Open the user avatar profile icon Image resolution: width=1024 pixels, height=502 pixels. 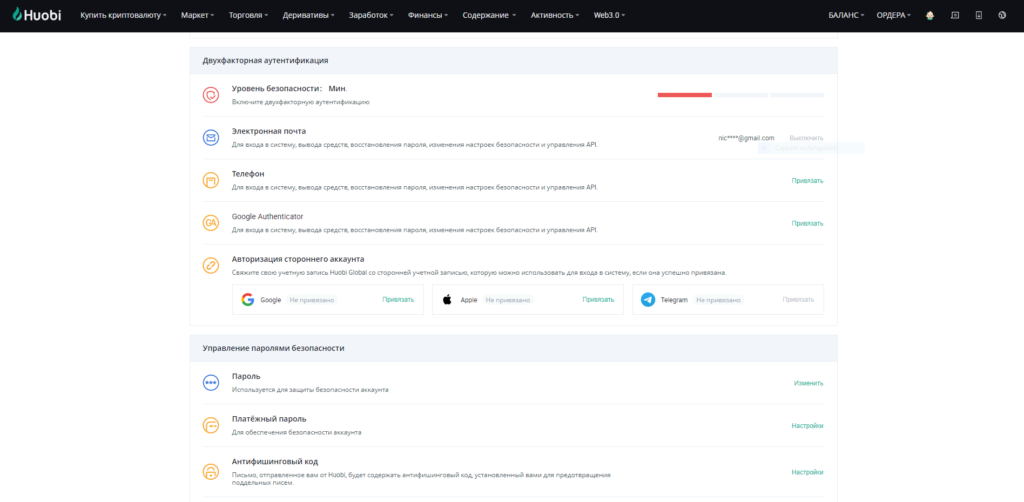(x=931, y=16)
